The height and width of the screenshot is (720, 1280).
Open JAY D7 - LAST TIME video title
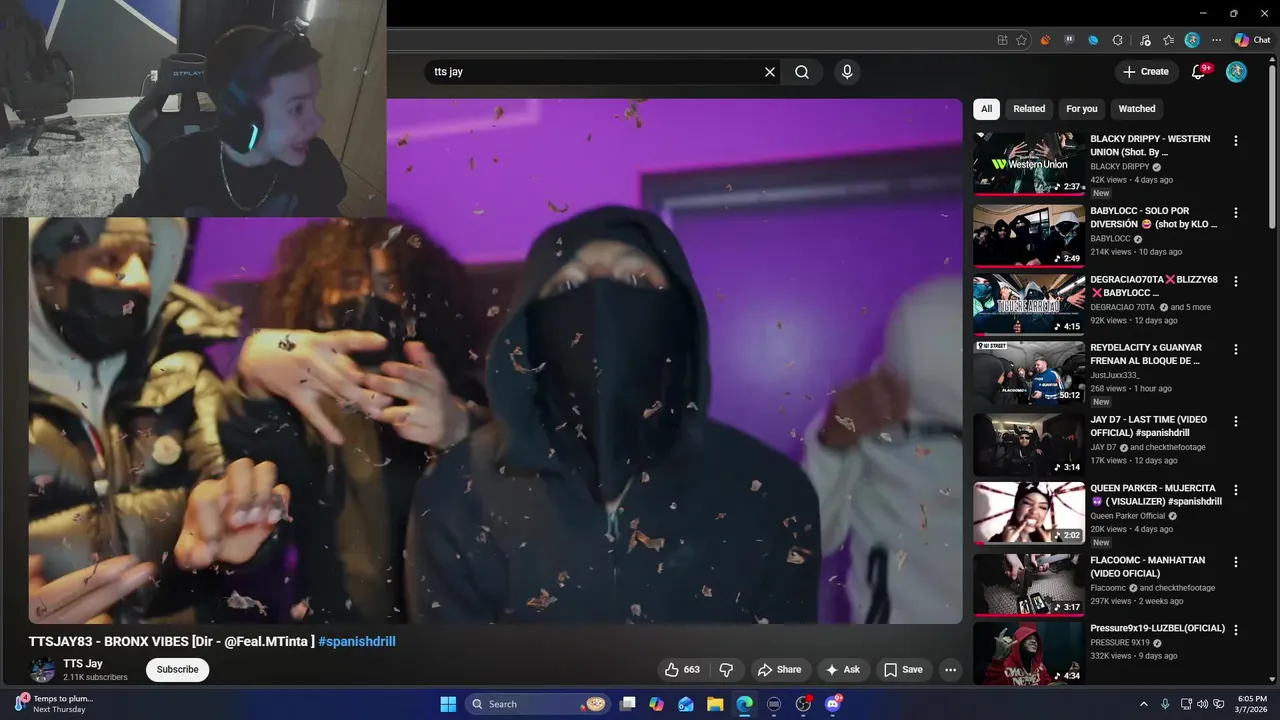[1148, 426]
